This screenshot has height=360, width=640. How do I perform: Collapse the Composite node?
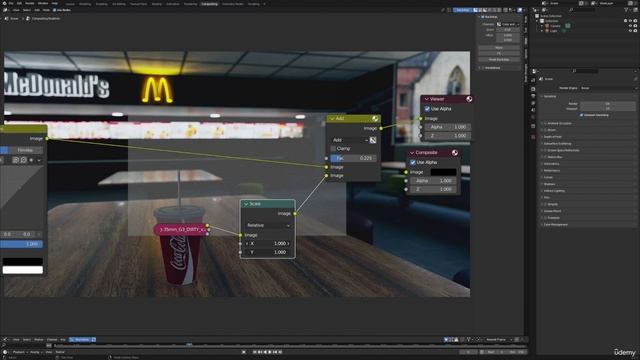point(412,153)
